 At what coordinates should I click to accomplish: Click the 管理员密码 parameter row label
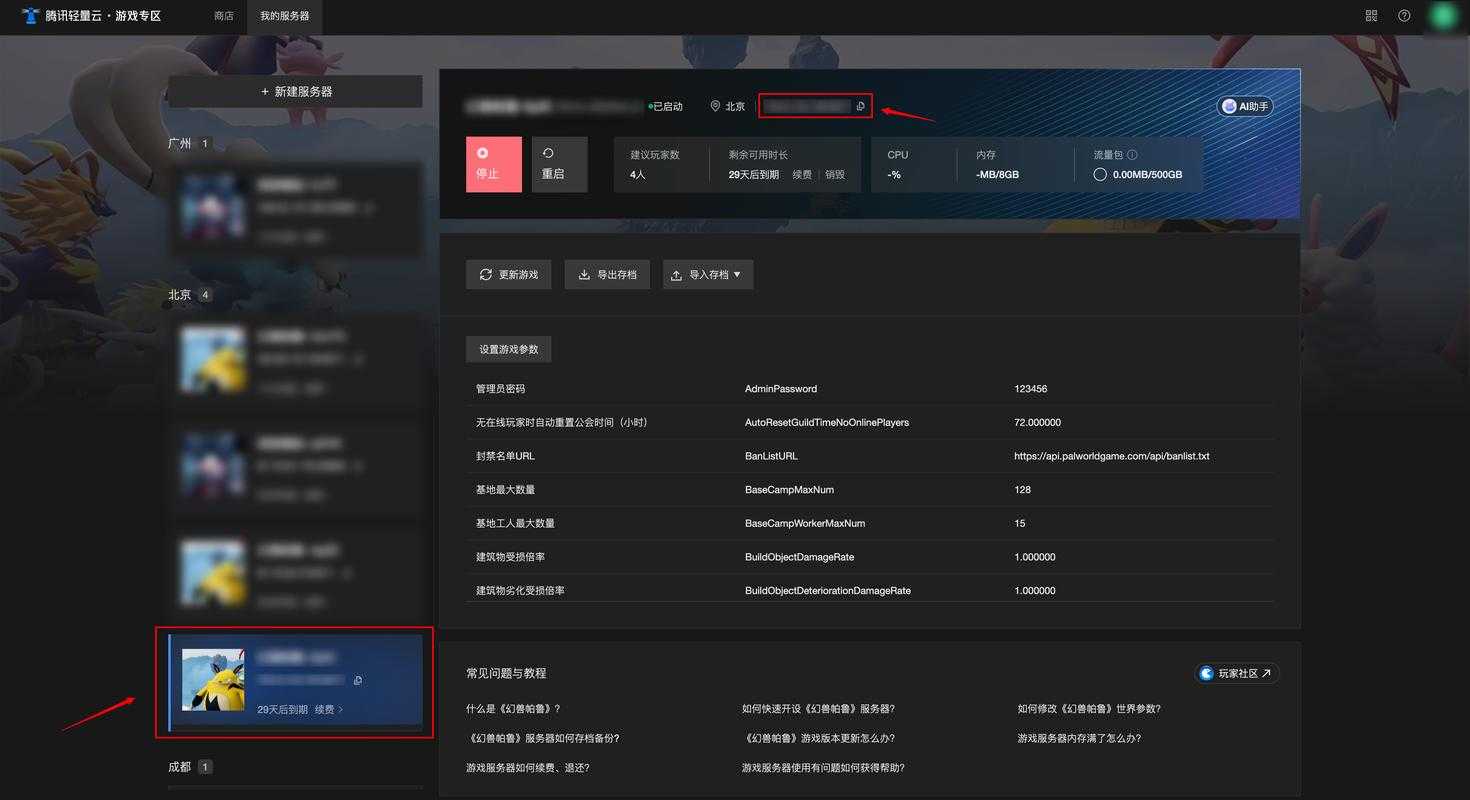pyautogui.click(x=500, y=389)
